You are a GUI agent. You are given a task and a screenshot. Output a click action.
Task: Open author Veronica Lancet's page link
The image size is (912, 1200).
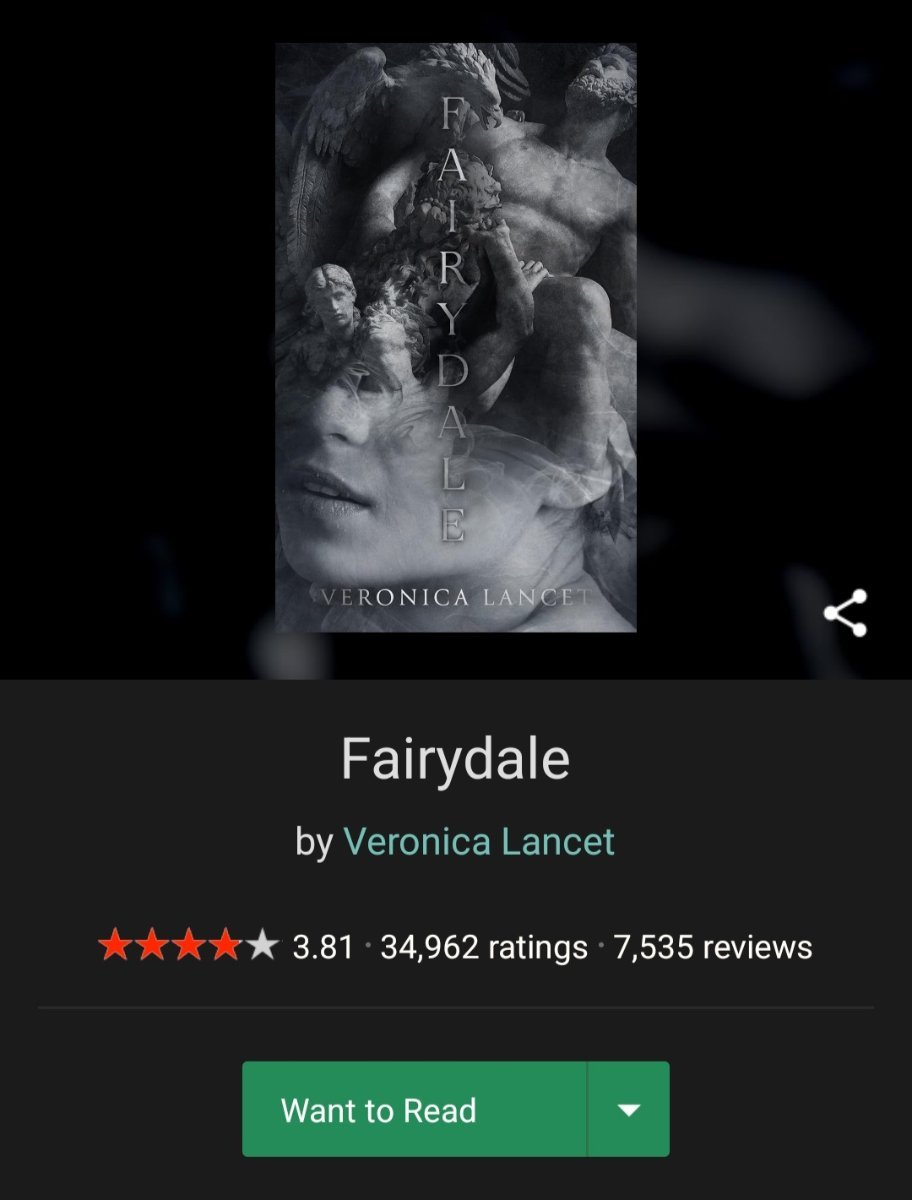479,842
